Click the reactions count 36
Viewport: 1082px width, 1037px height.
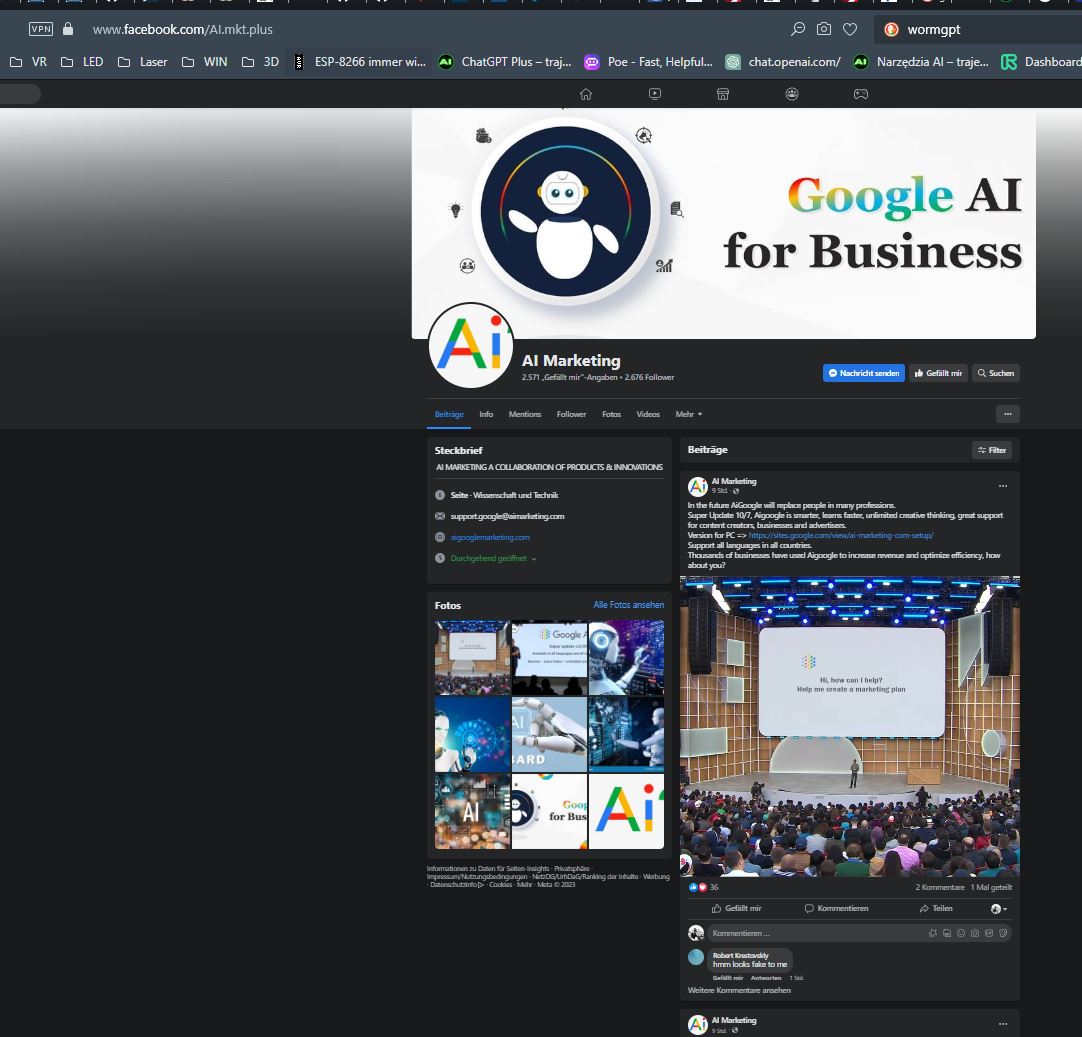[714, 887]
